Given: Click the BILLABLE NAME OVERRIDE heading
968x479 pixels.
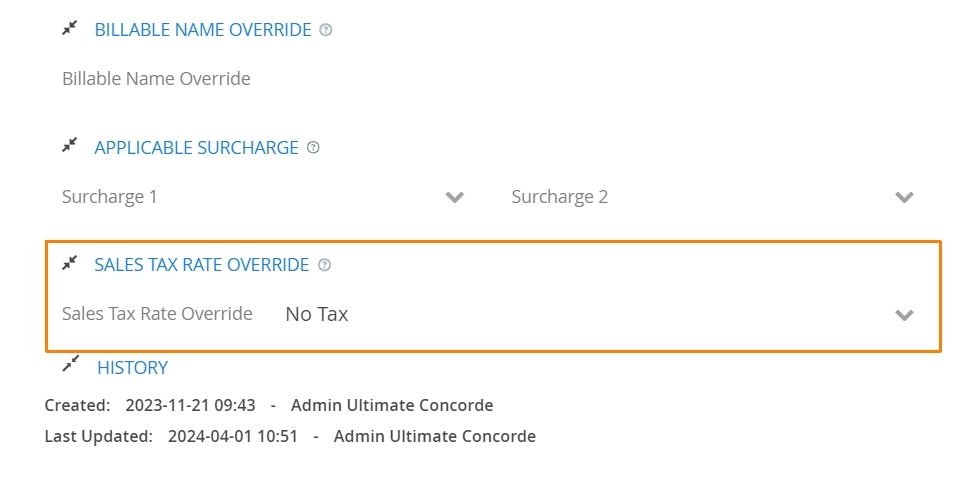Looking at the screenshot, I should coord(203,30).
